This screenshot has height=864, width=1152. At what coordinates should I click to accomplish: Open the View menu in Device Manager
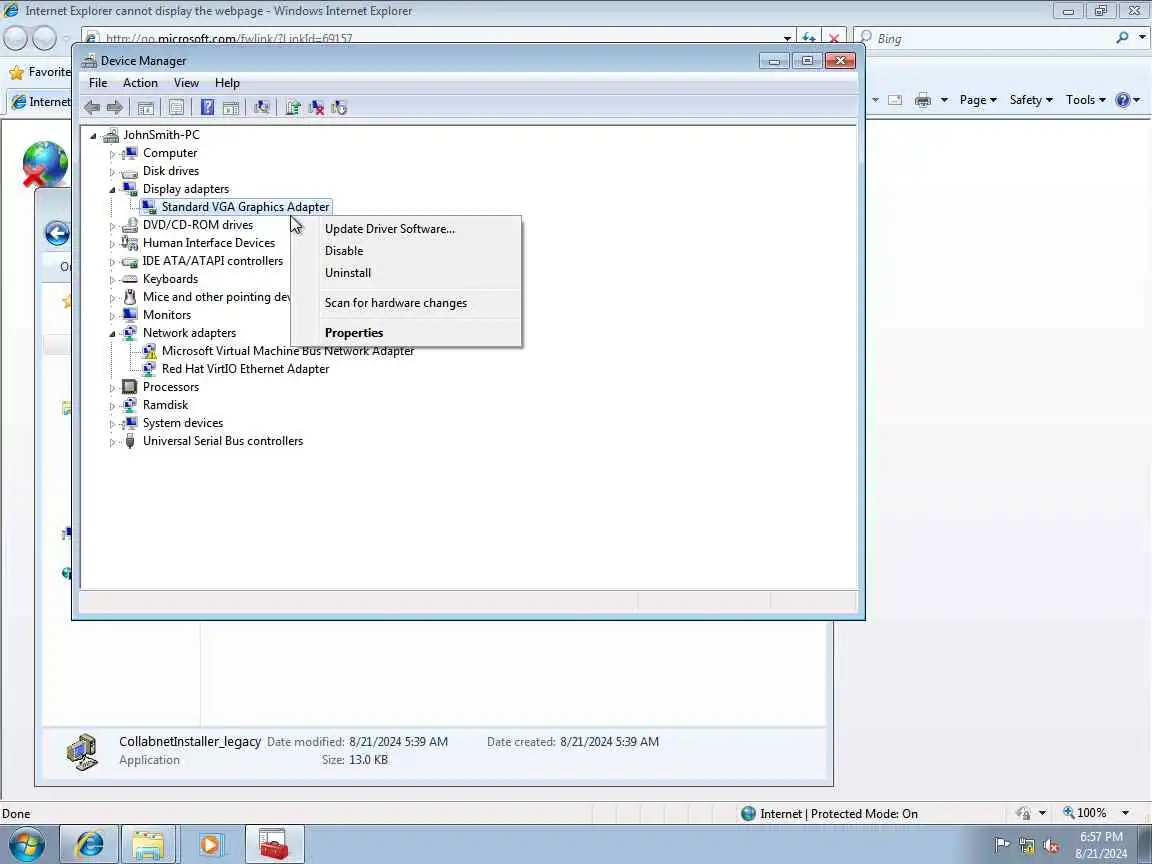[186, 83]
